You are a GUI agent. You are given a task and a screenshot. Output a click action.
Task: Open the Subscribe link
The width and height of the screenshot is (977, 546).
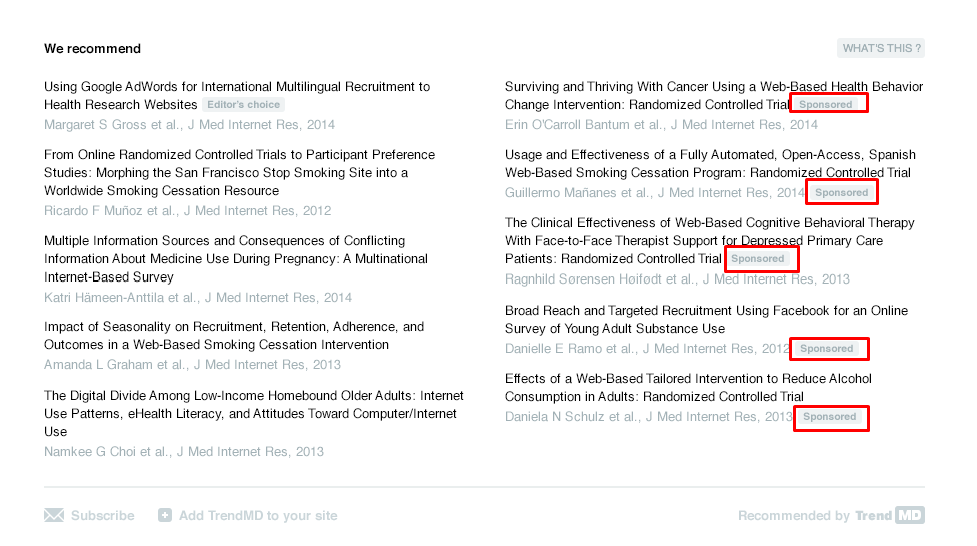point(102,516)
